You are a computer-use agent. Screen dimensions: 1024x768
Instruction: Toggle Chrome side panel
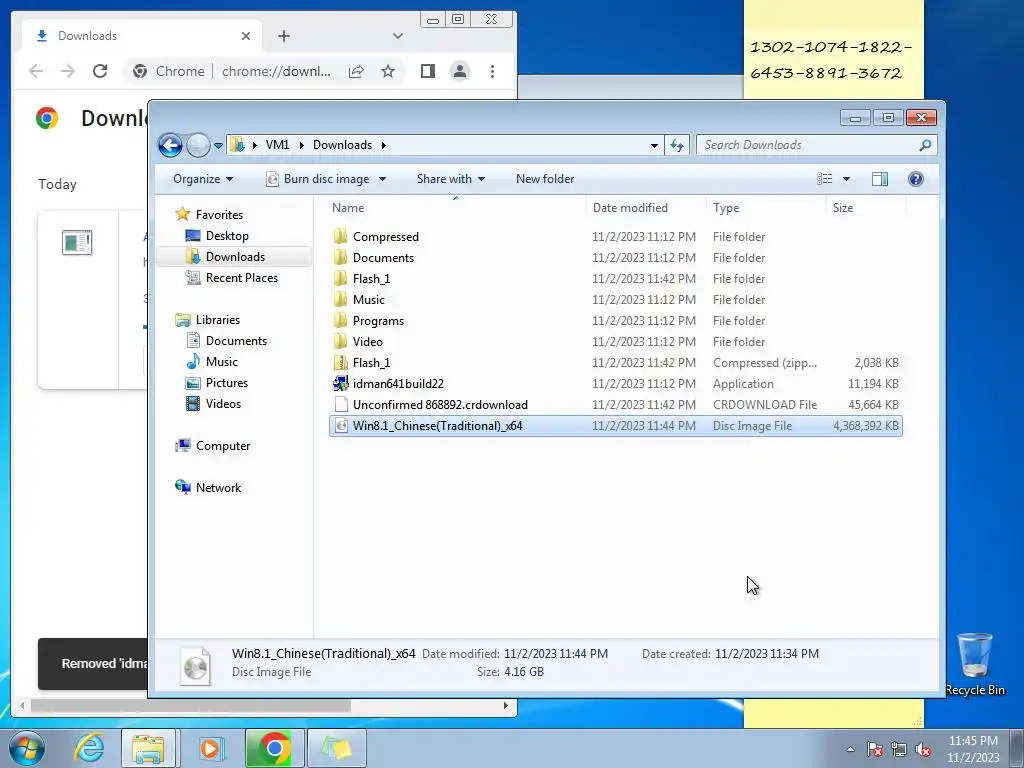pos(428,71)
